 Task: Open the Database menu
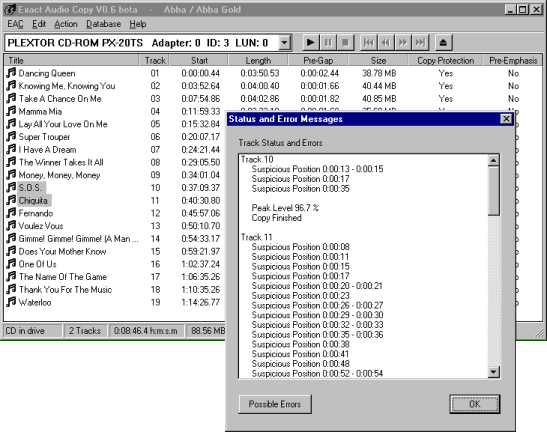[104, 24]
